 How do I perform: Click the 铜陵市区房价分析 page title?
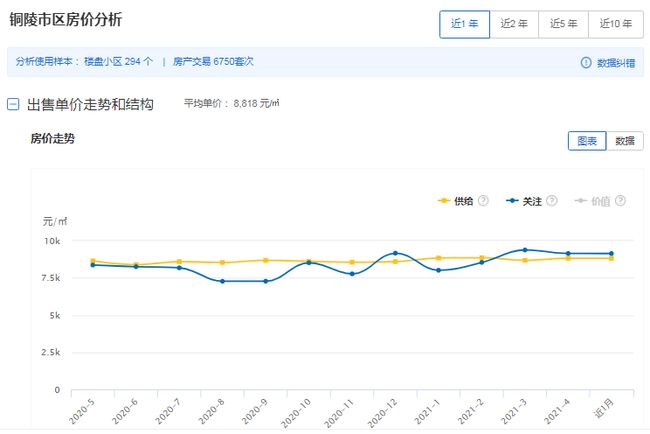(x=65, y=20)
